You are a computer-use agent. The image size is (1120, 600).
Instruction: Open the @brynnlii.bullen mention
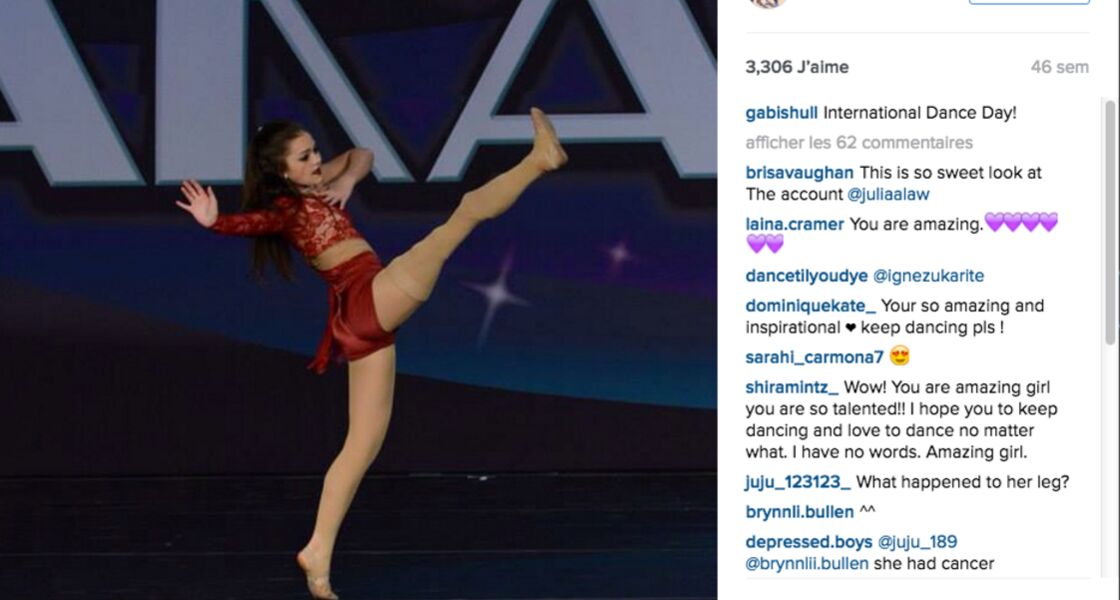(x=807, y=564)
